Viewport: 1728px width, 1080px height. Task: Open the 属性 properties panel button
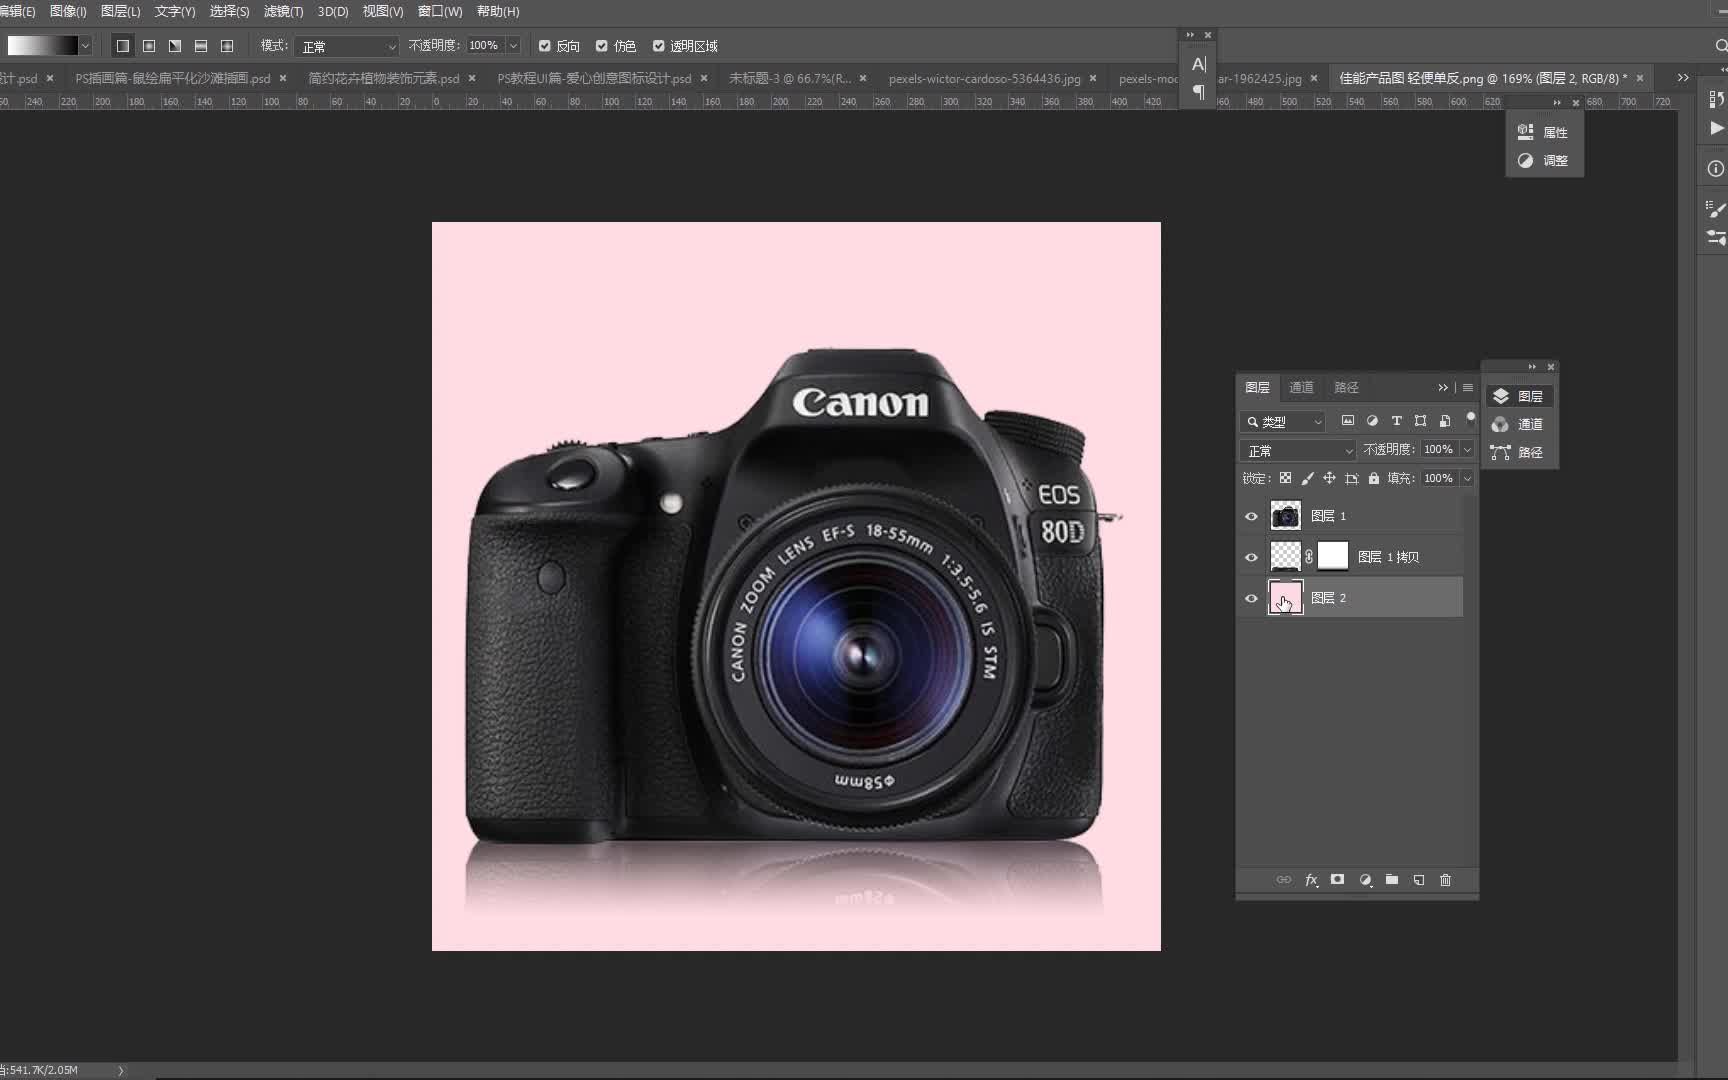[x=1543, y=132]
